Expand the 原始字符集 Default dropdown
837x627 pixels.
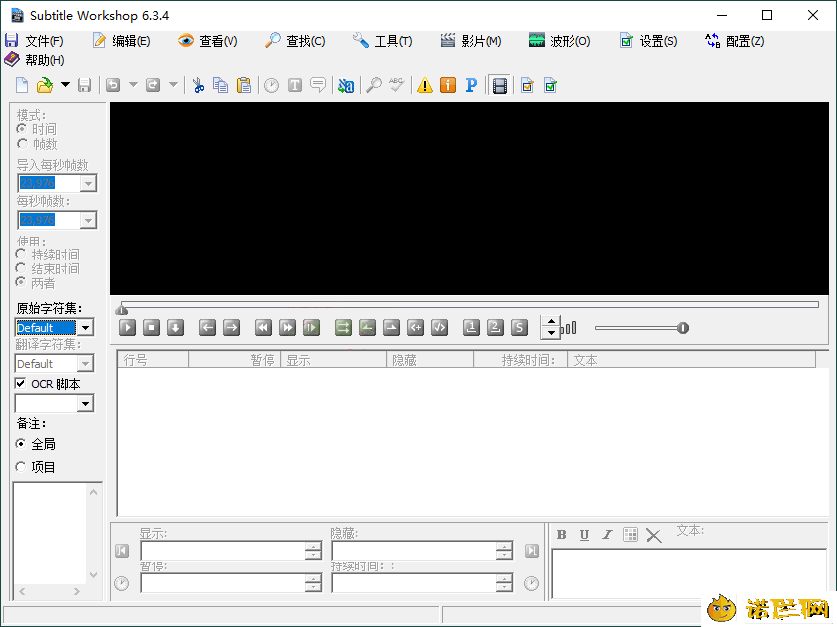pos(85,327)
